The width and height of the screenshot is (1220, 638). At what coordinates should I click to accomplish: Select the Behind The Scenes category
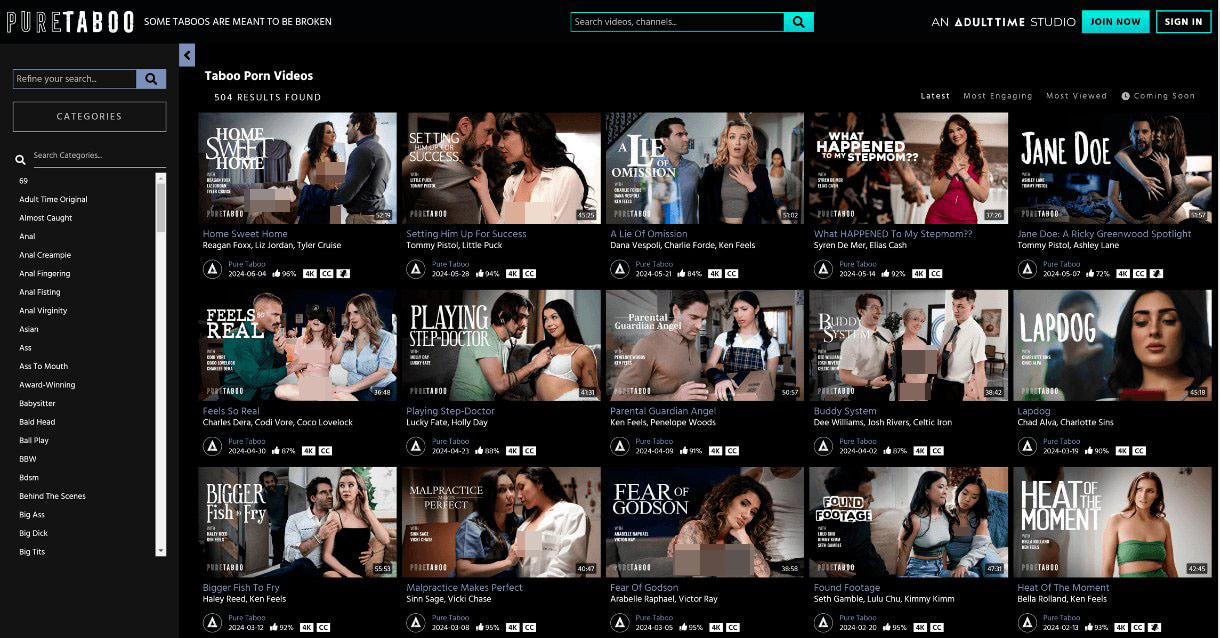coord(52,496)
